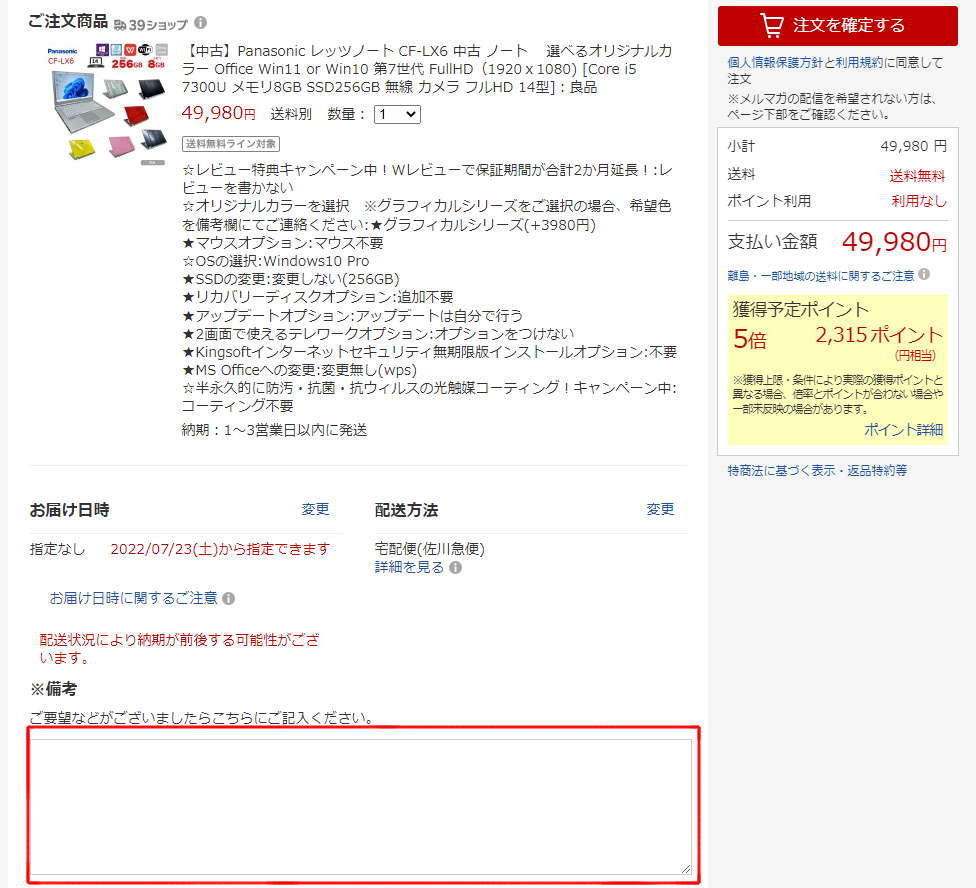Click the 小計 49,980 円 subtotal amount
The height and width of the screenshot is (888, 976).
click(x=913, y=146)
